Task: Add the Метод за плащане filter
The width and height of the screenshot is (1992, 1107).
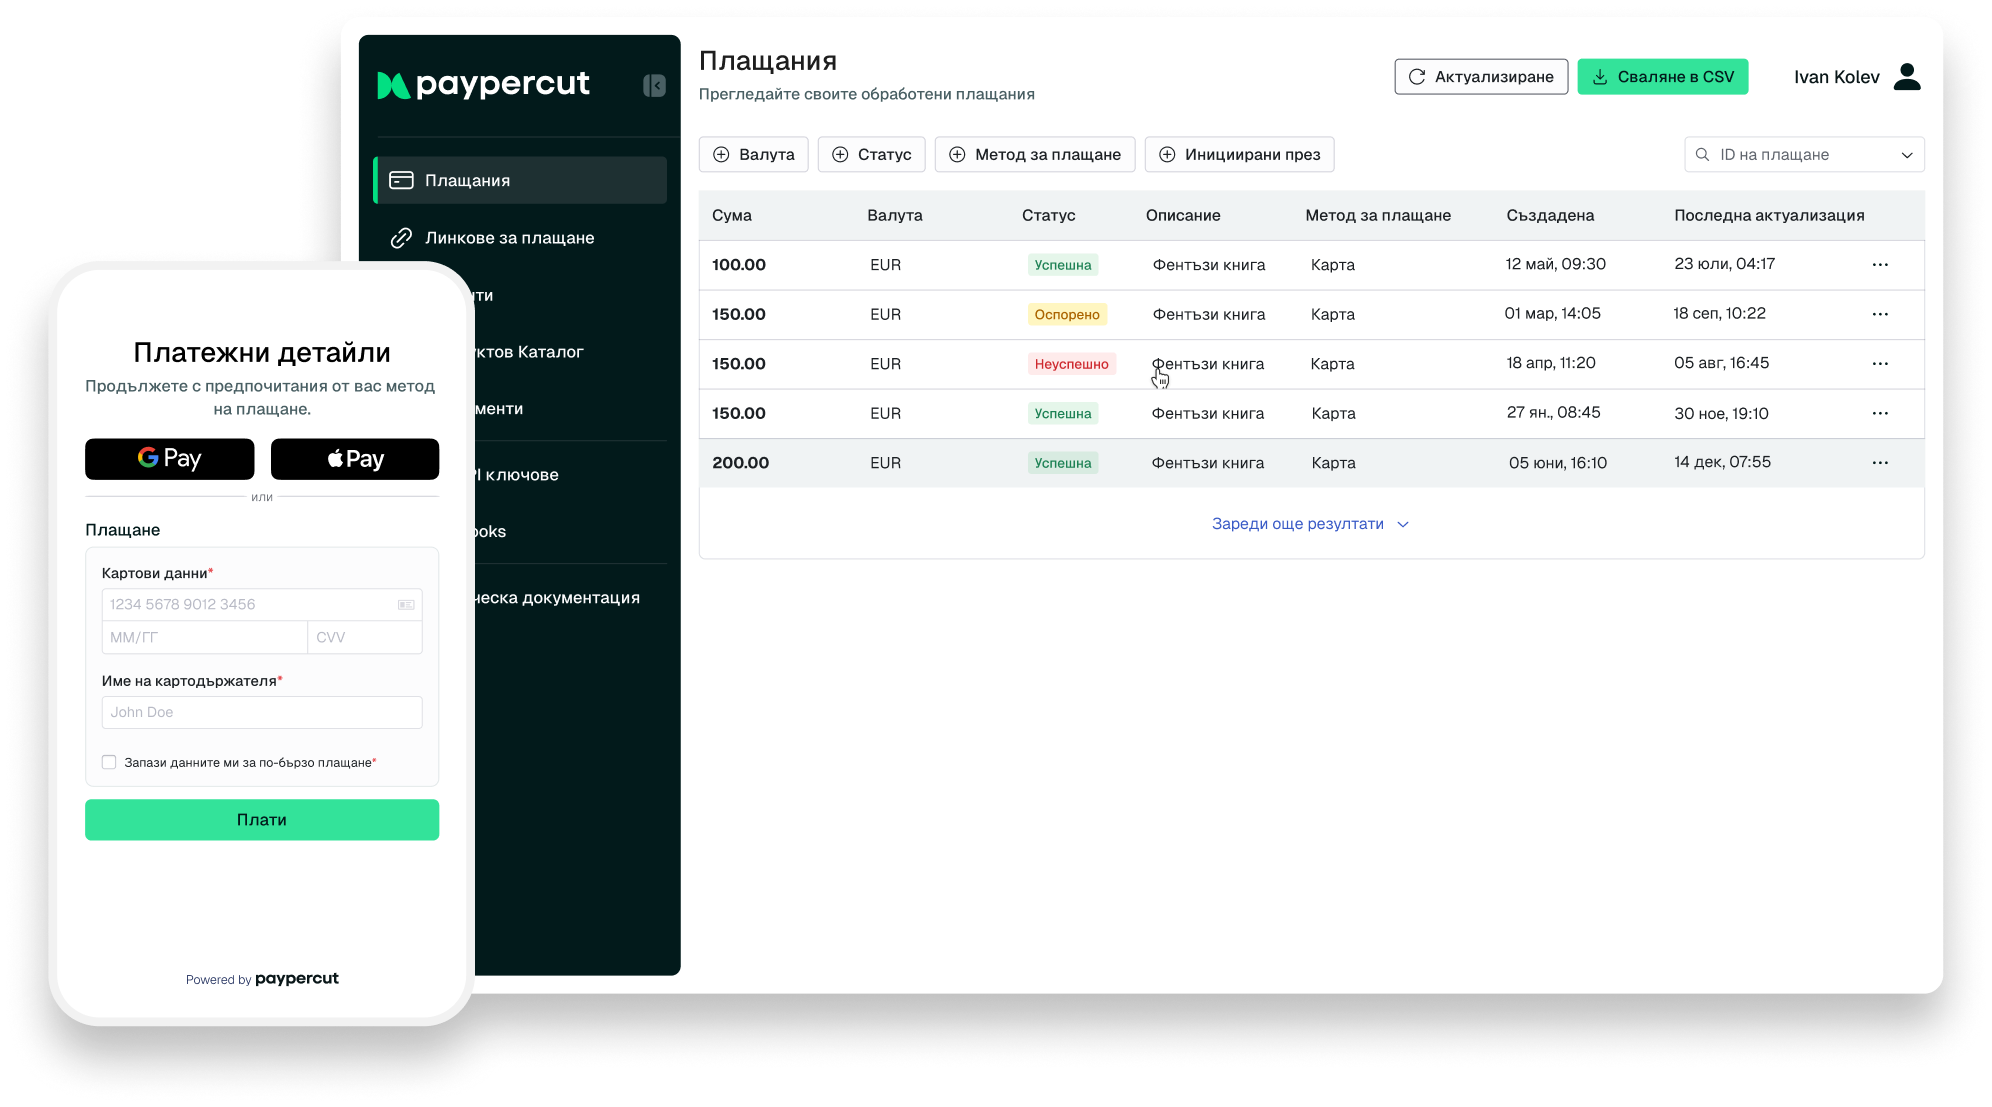Action: pyautogui.click(x=1035, y=155)
